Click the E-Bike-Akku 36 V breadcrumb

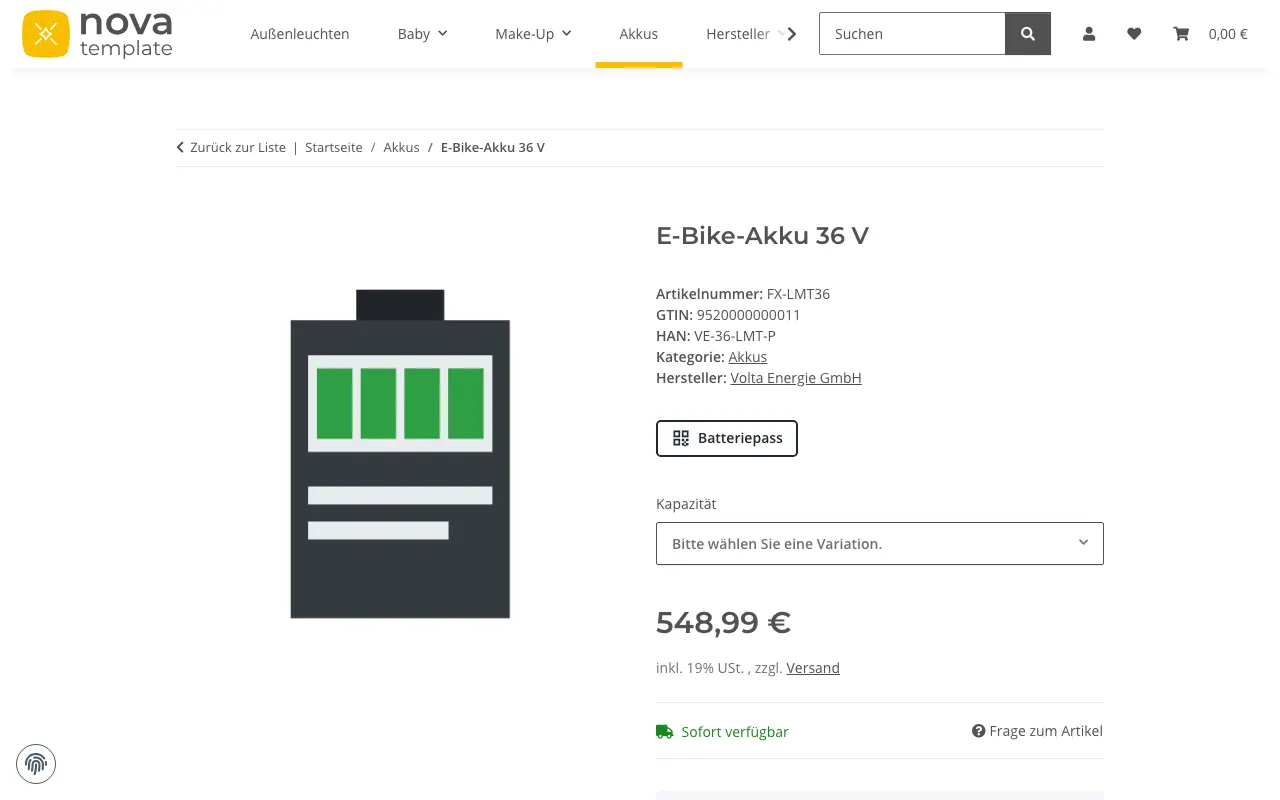point(493,147)
